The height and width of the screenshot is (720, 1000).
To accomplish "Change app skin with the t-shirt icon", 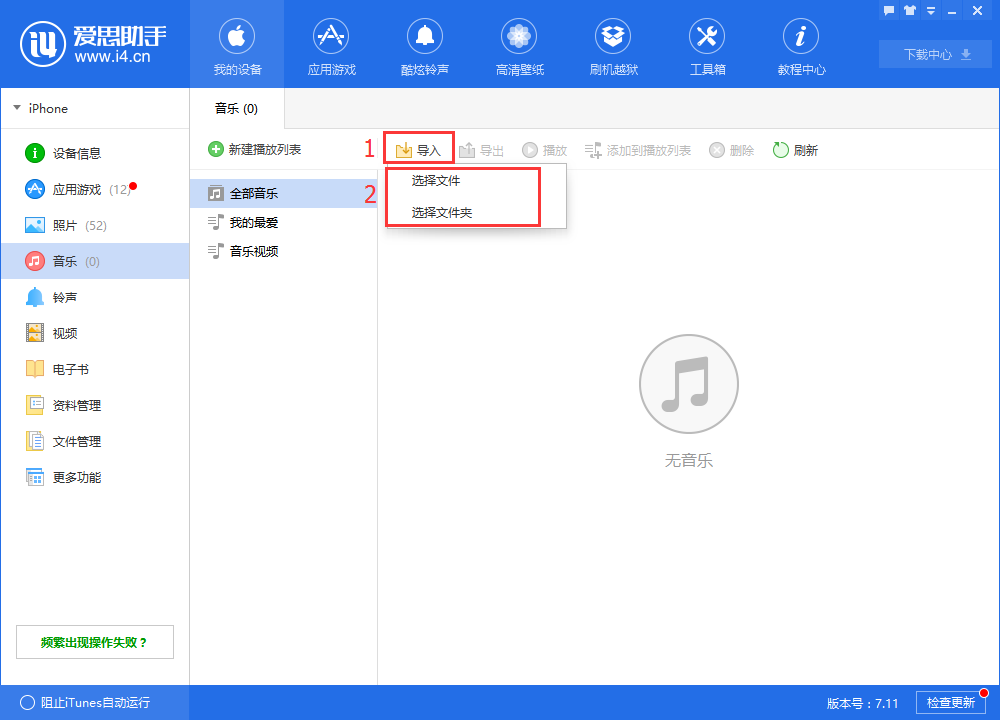I will click(x=909, y=10).
